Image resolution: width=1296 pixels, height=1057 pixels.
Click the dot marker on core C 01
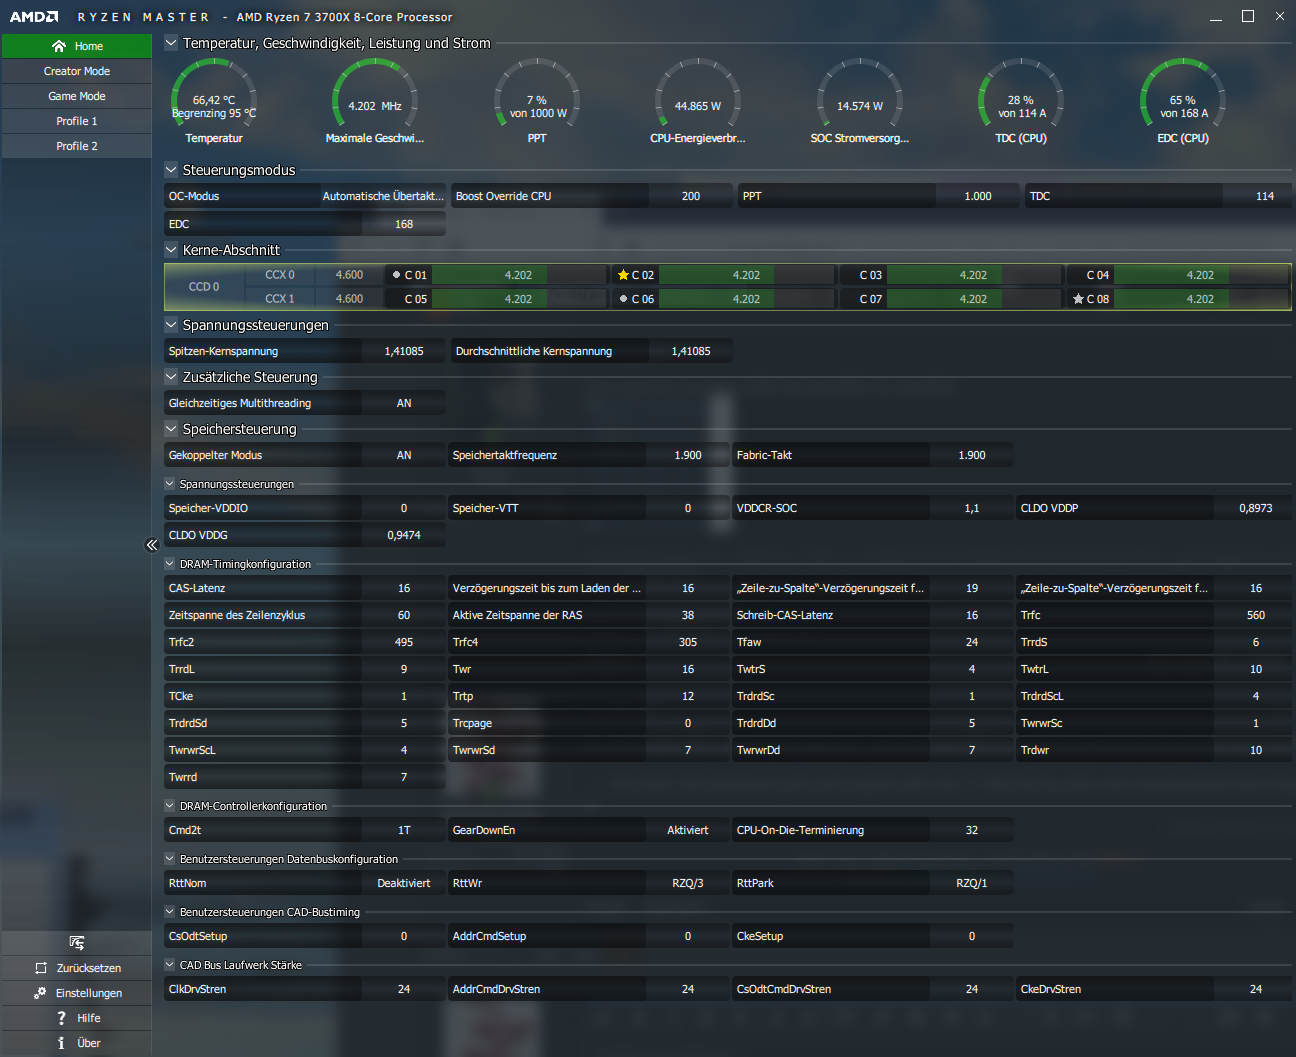click(396, 275)
